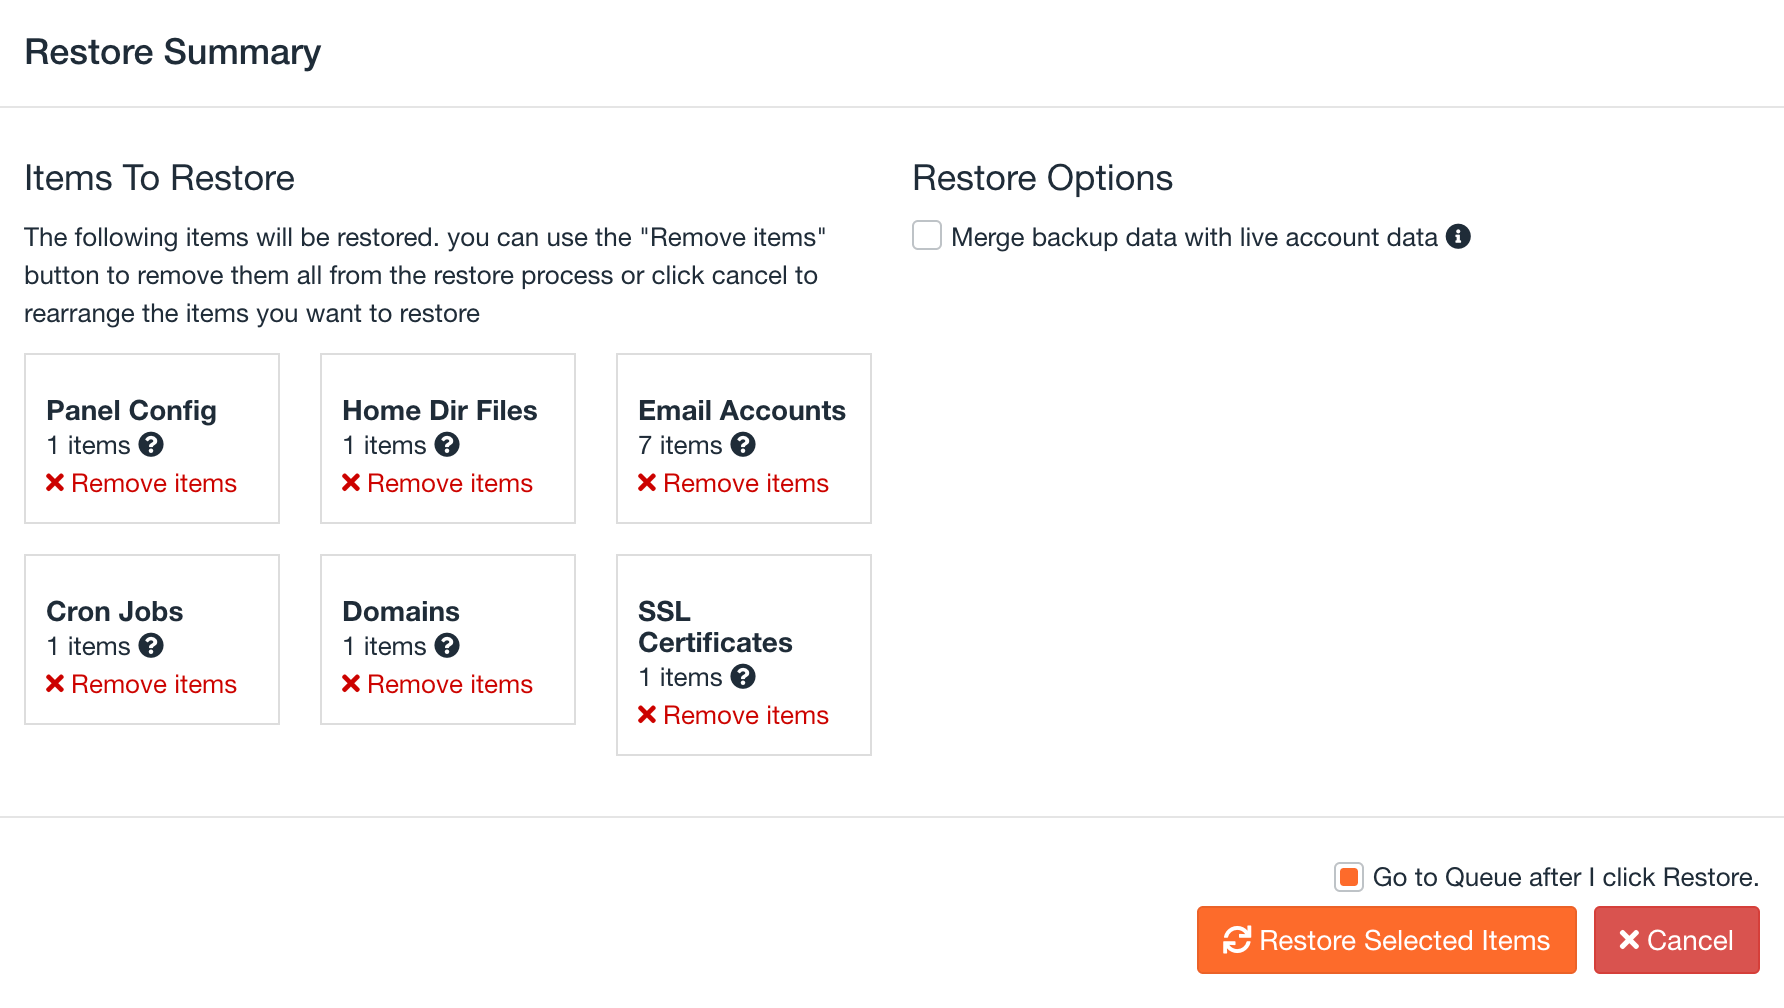Image resolution: width=1784 pixels, height=1008 pixels.
Task: Remove items from Email Accounts
Action: pos(734,483)
